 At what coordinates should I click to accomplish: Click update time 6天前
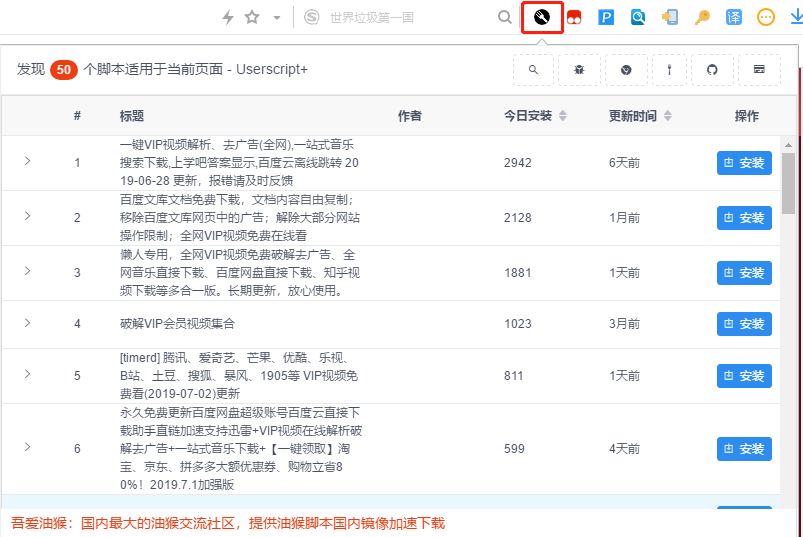[x=624, y=163]
